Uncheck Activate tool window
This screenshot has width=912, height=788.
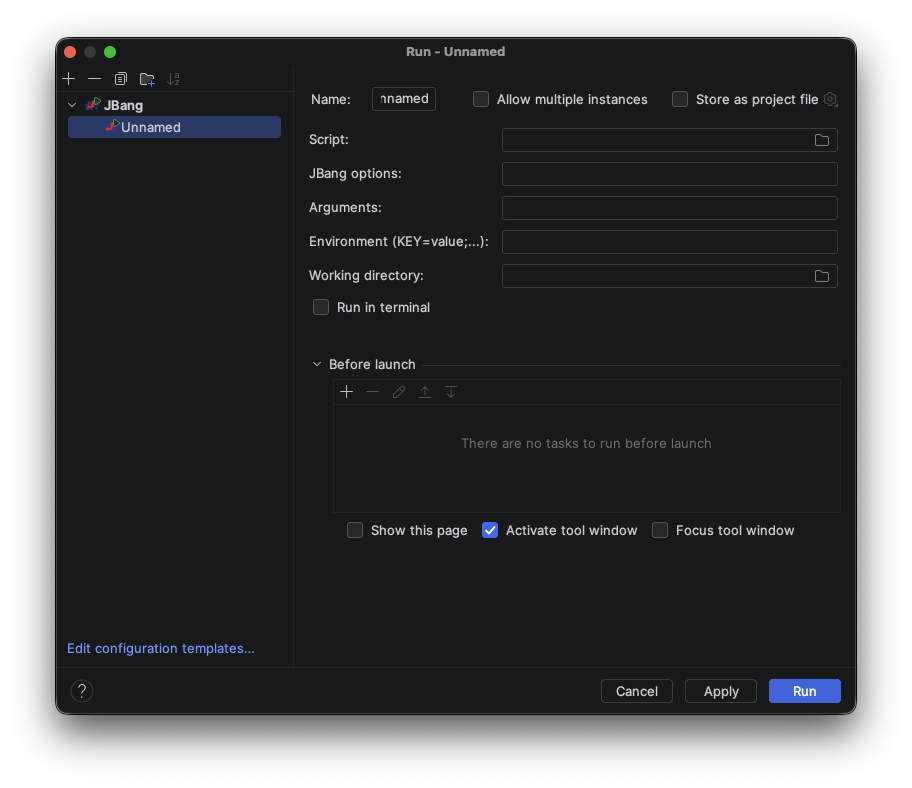[x=490, y=530]
